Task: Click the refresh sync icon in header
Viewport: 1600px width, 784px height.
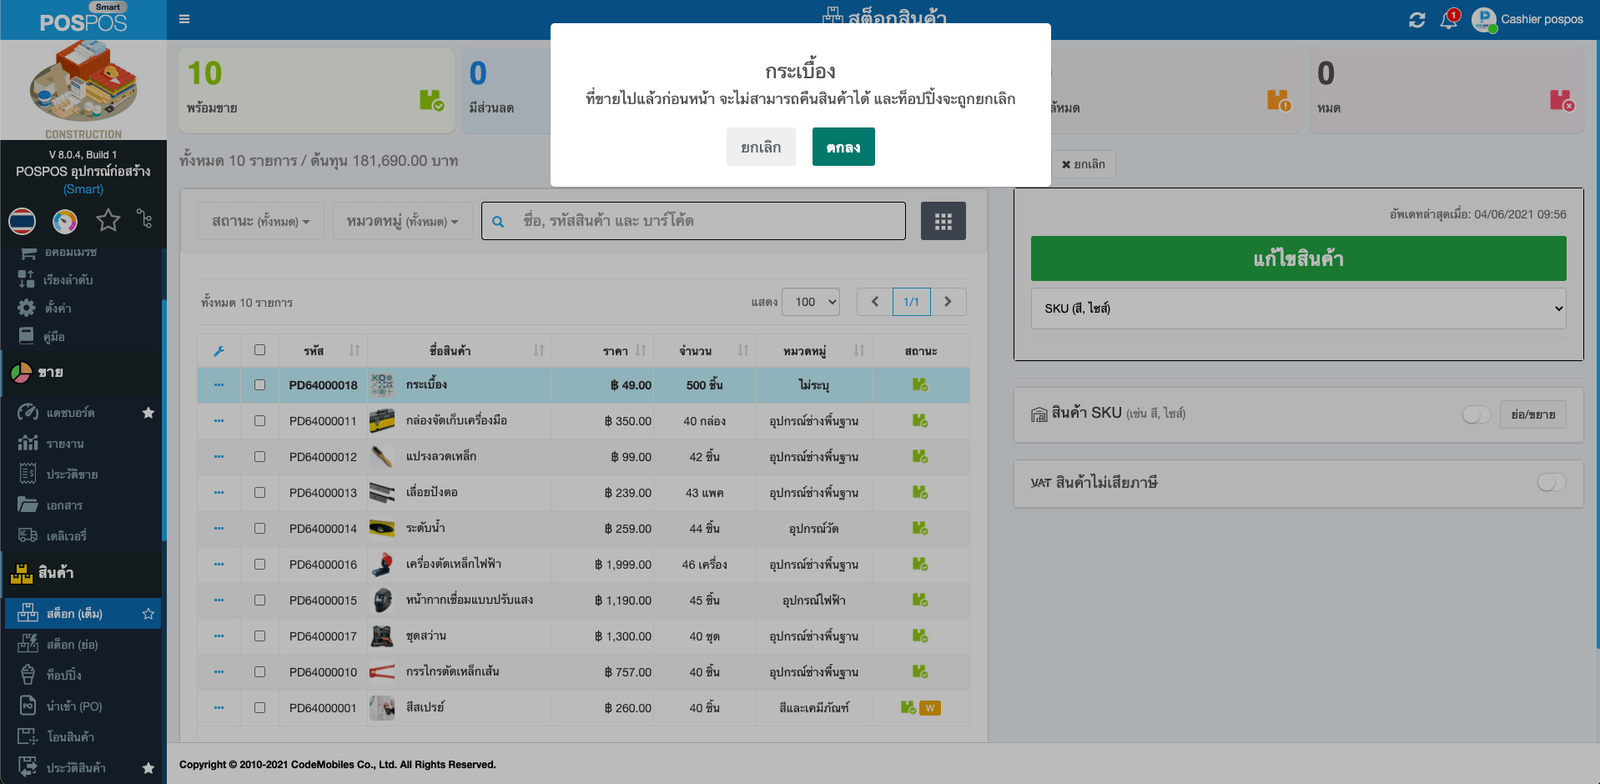Action: [x=1417, y=20]
